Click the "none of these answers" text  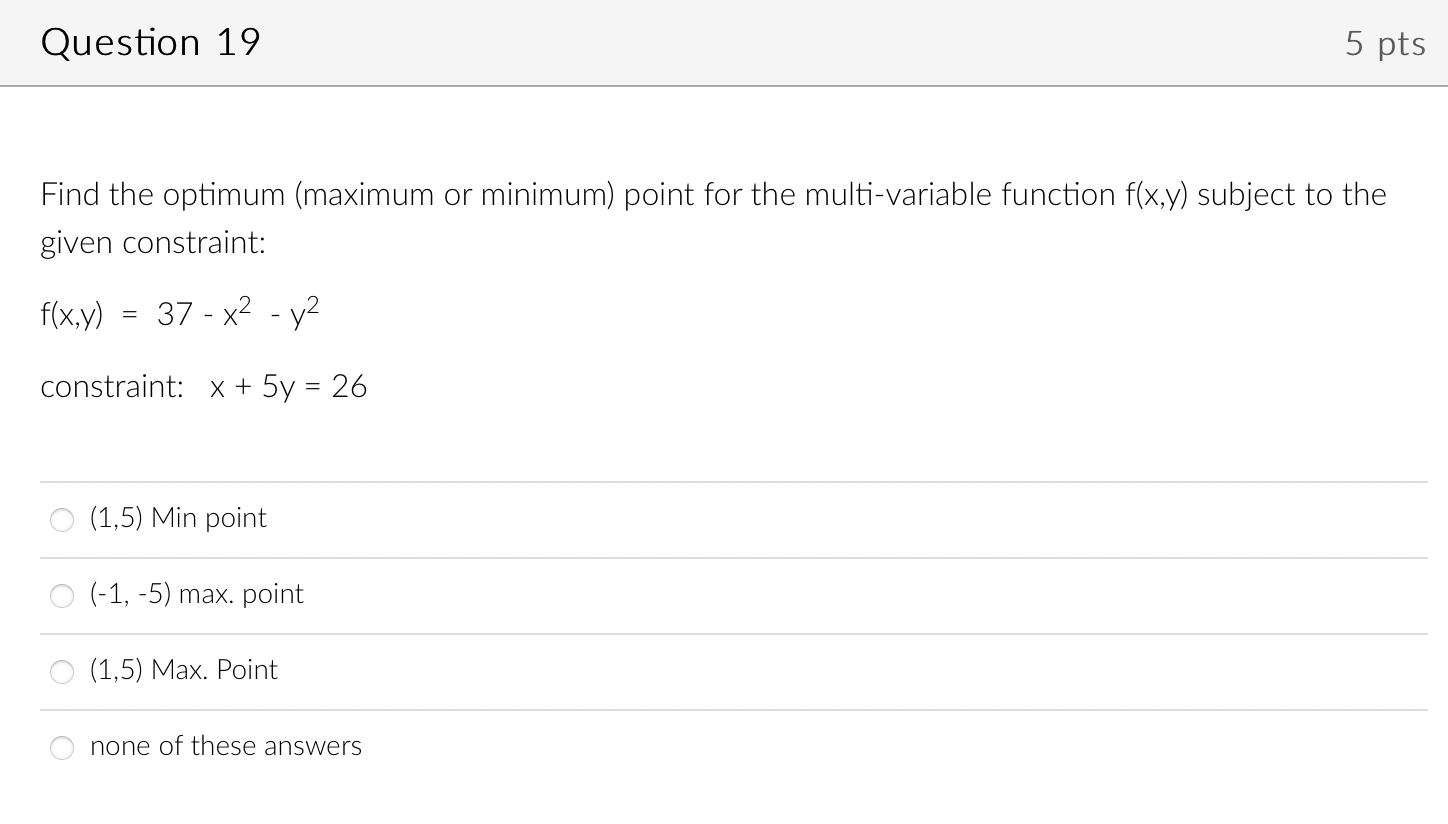[x=225, y=745]
